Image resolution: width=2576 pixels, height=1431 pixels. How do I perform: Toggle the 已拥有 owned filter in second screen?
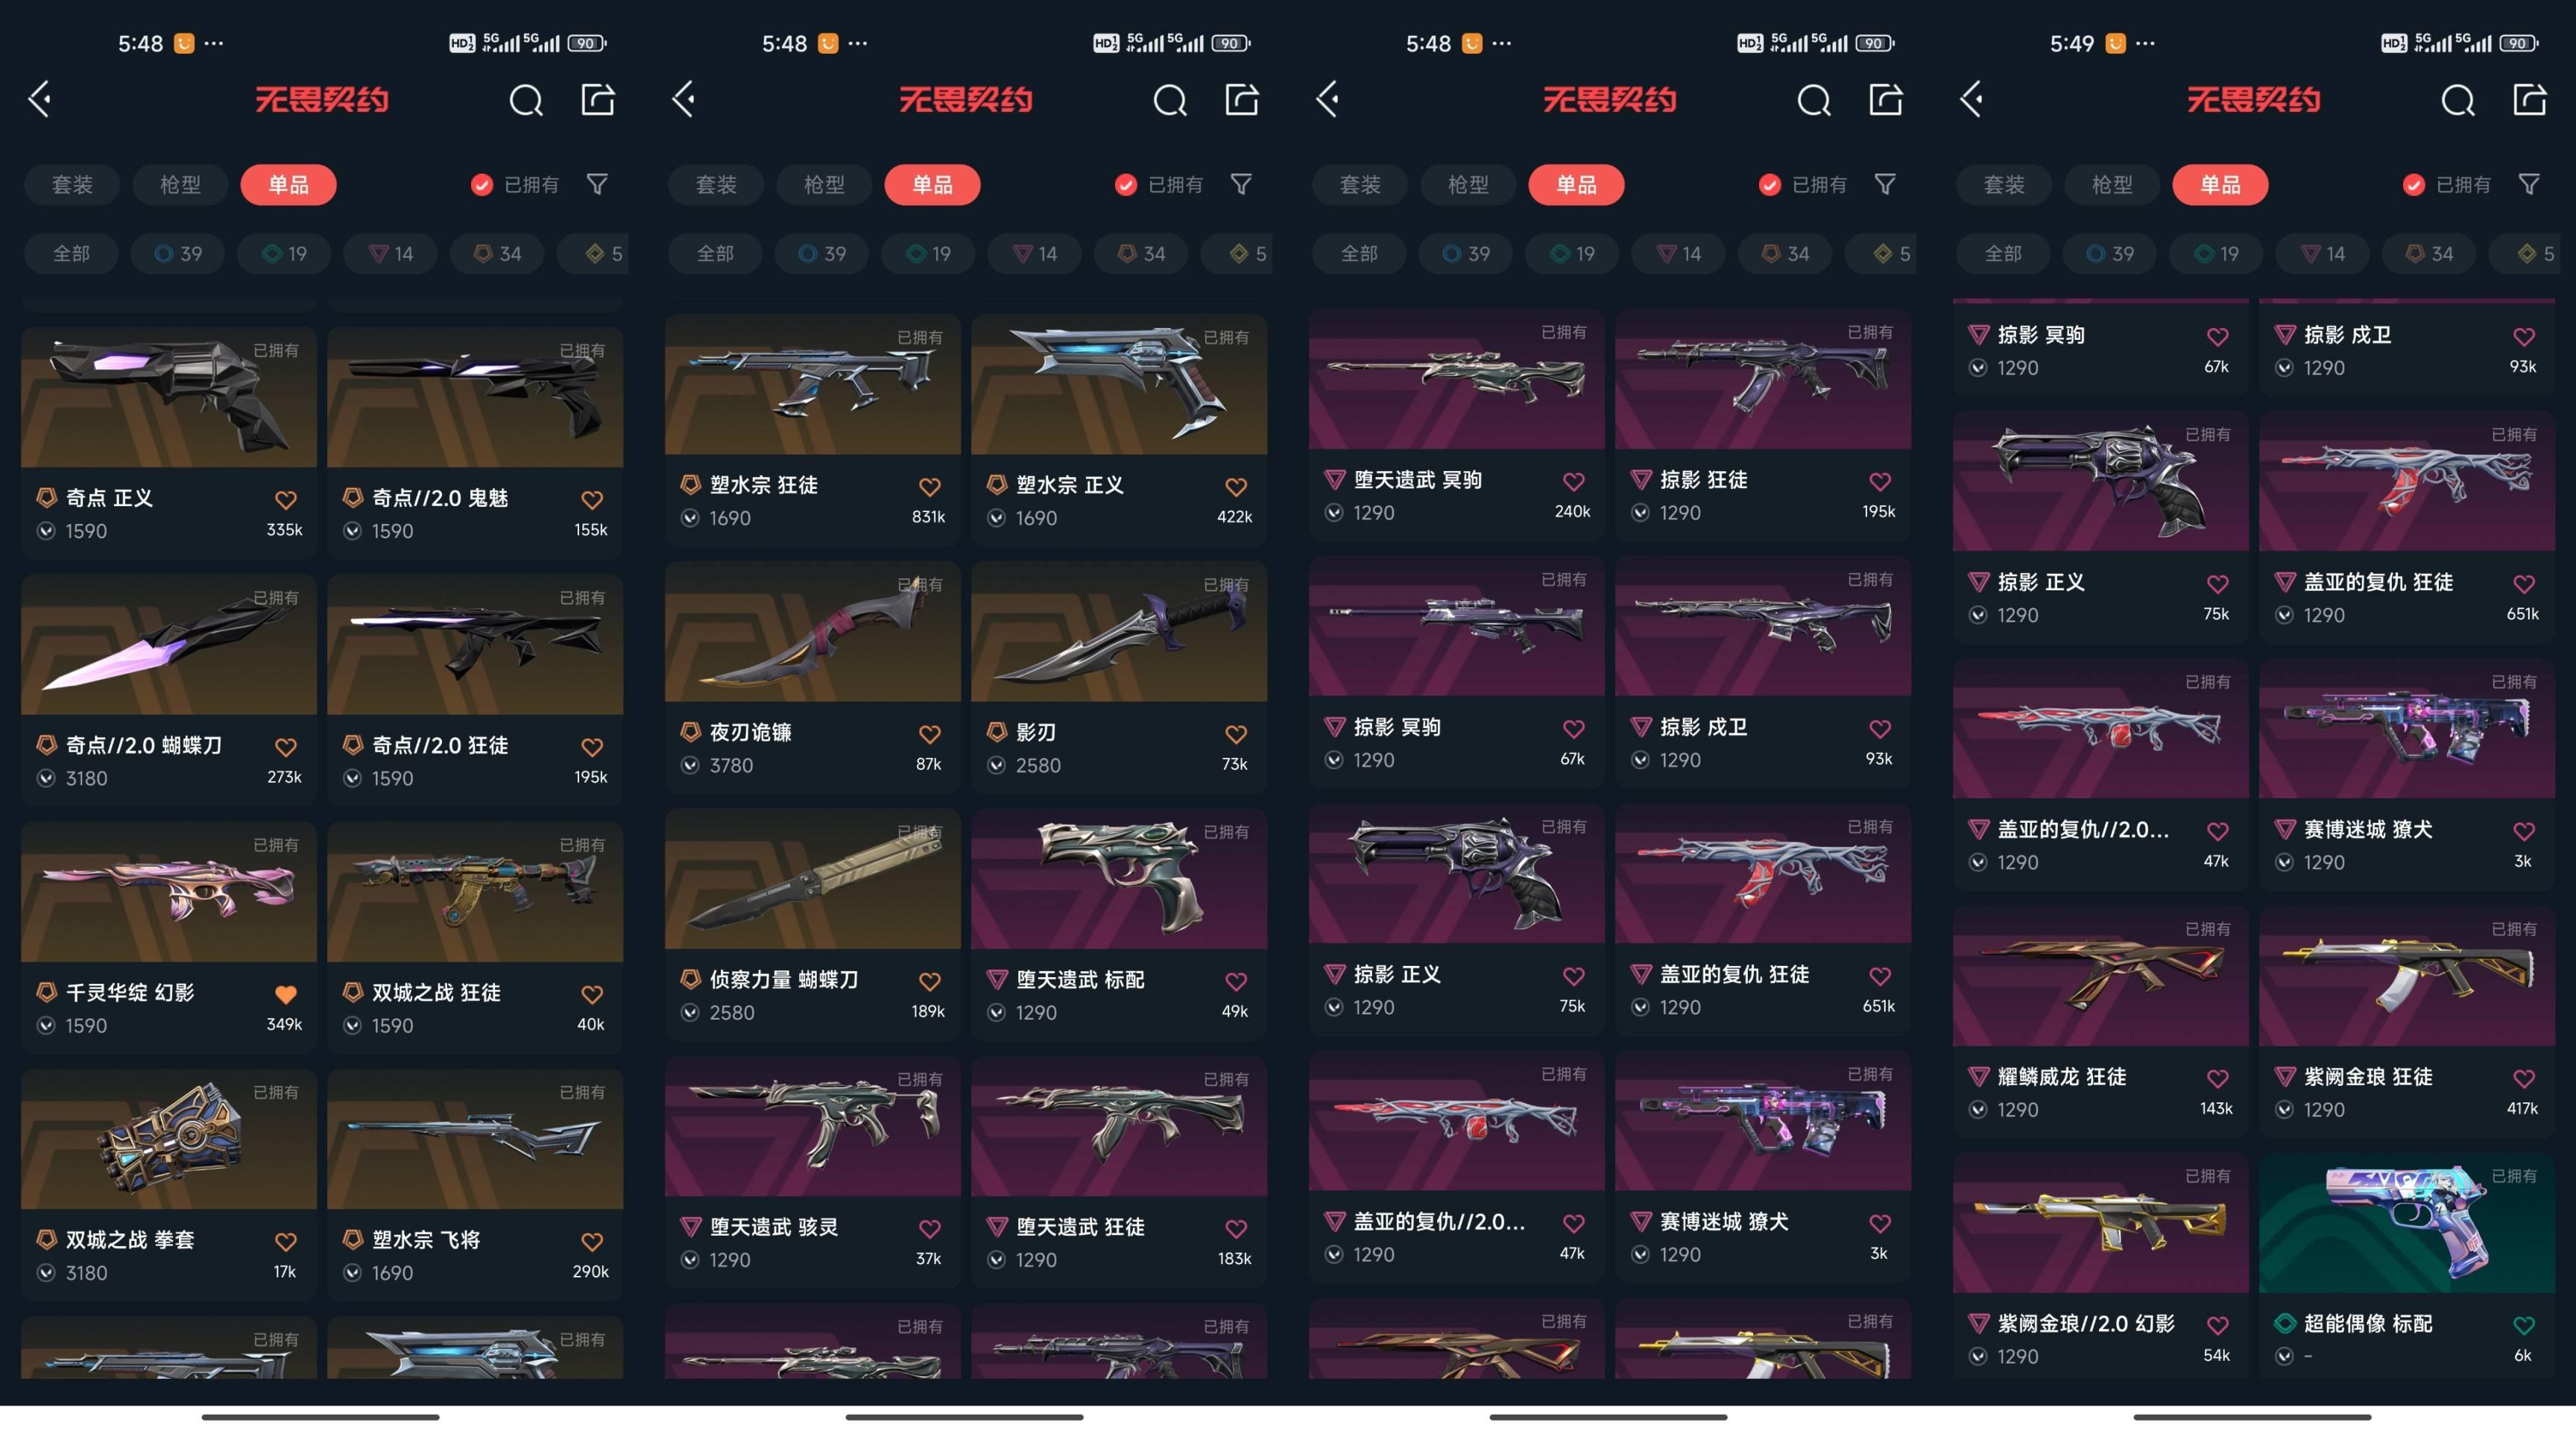(x=1159, y=185)
